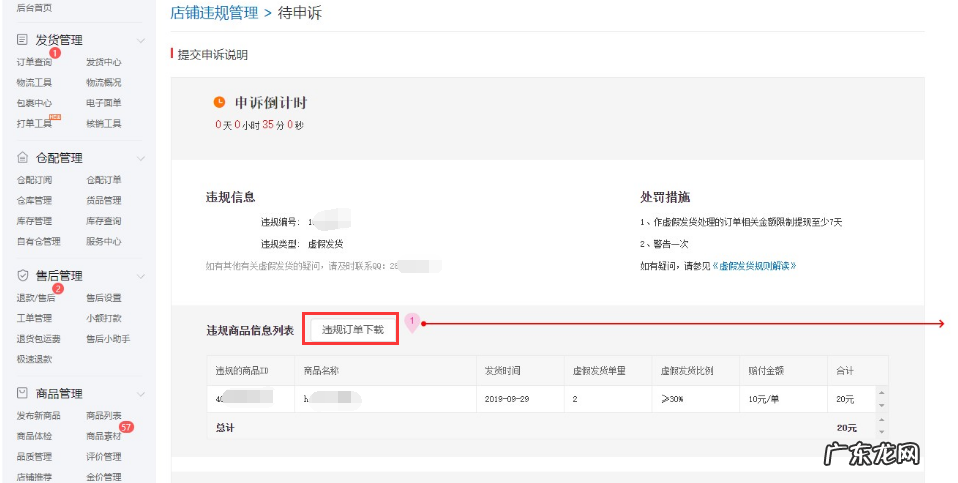Select 包裹中心 in the sidebar
The image size is (958, 483).
[34, 103]
